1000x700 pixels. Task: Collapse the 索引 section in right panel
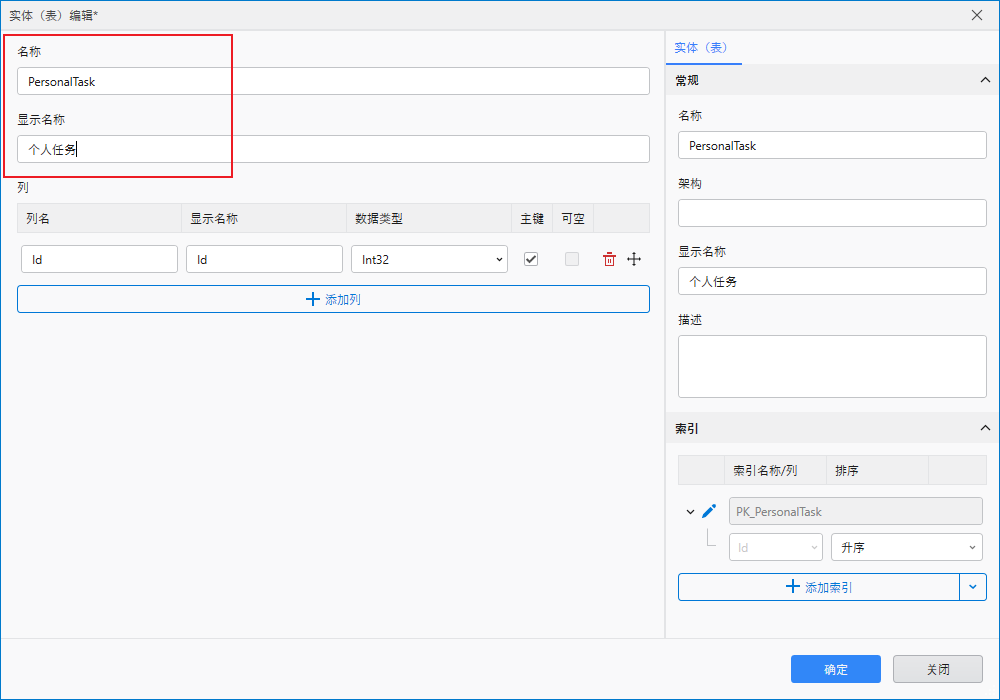pos(985,428)
